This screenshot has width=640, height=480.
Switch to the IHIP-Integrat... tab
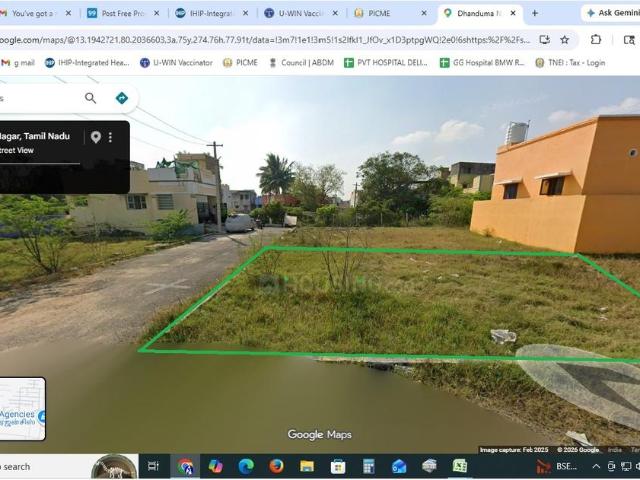click(x=211, y=13)
